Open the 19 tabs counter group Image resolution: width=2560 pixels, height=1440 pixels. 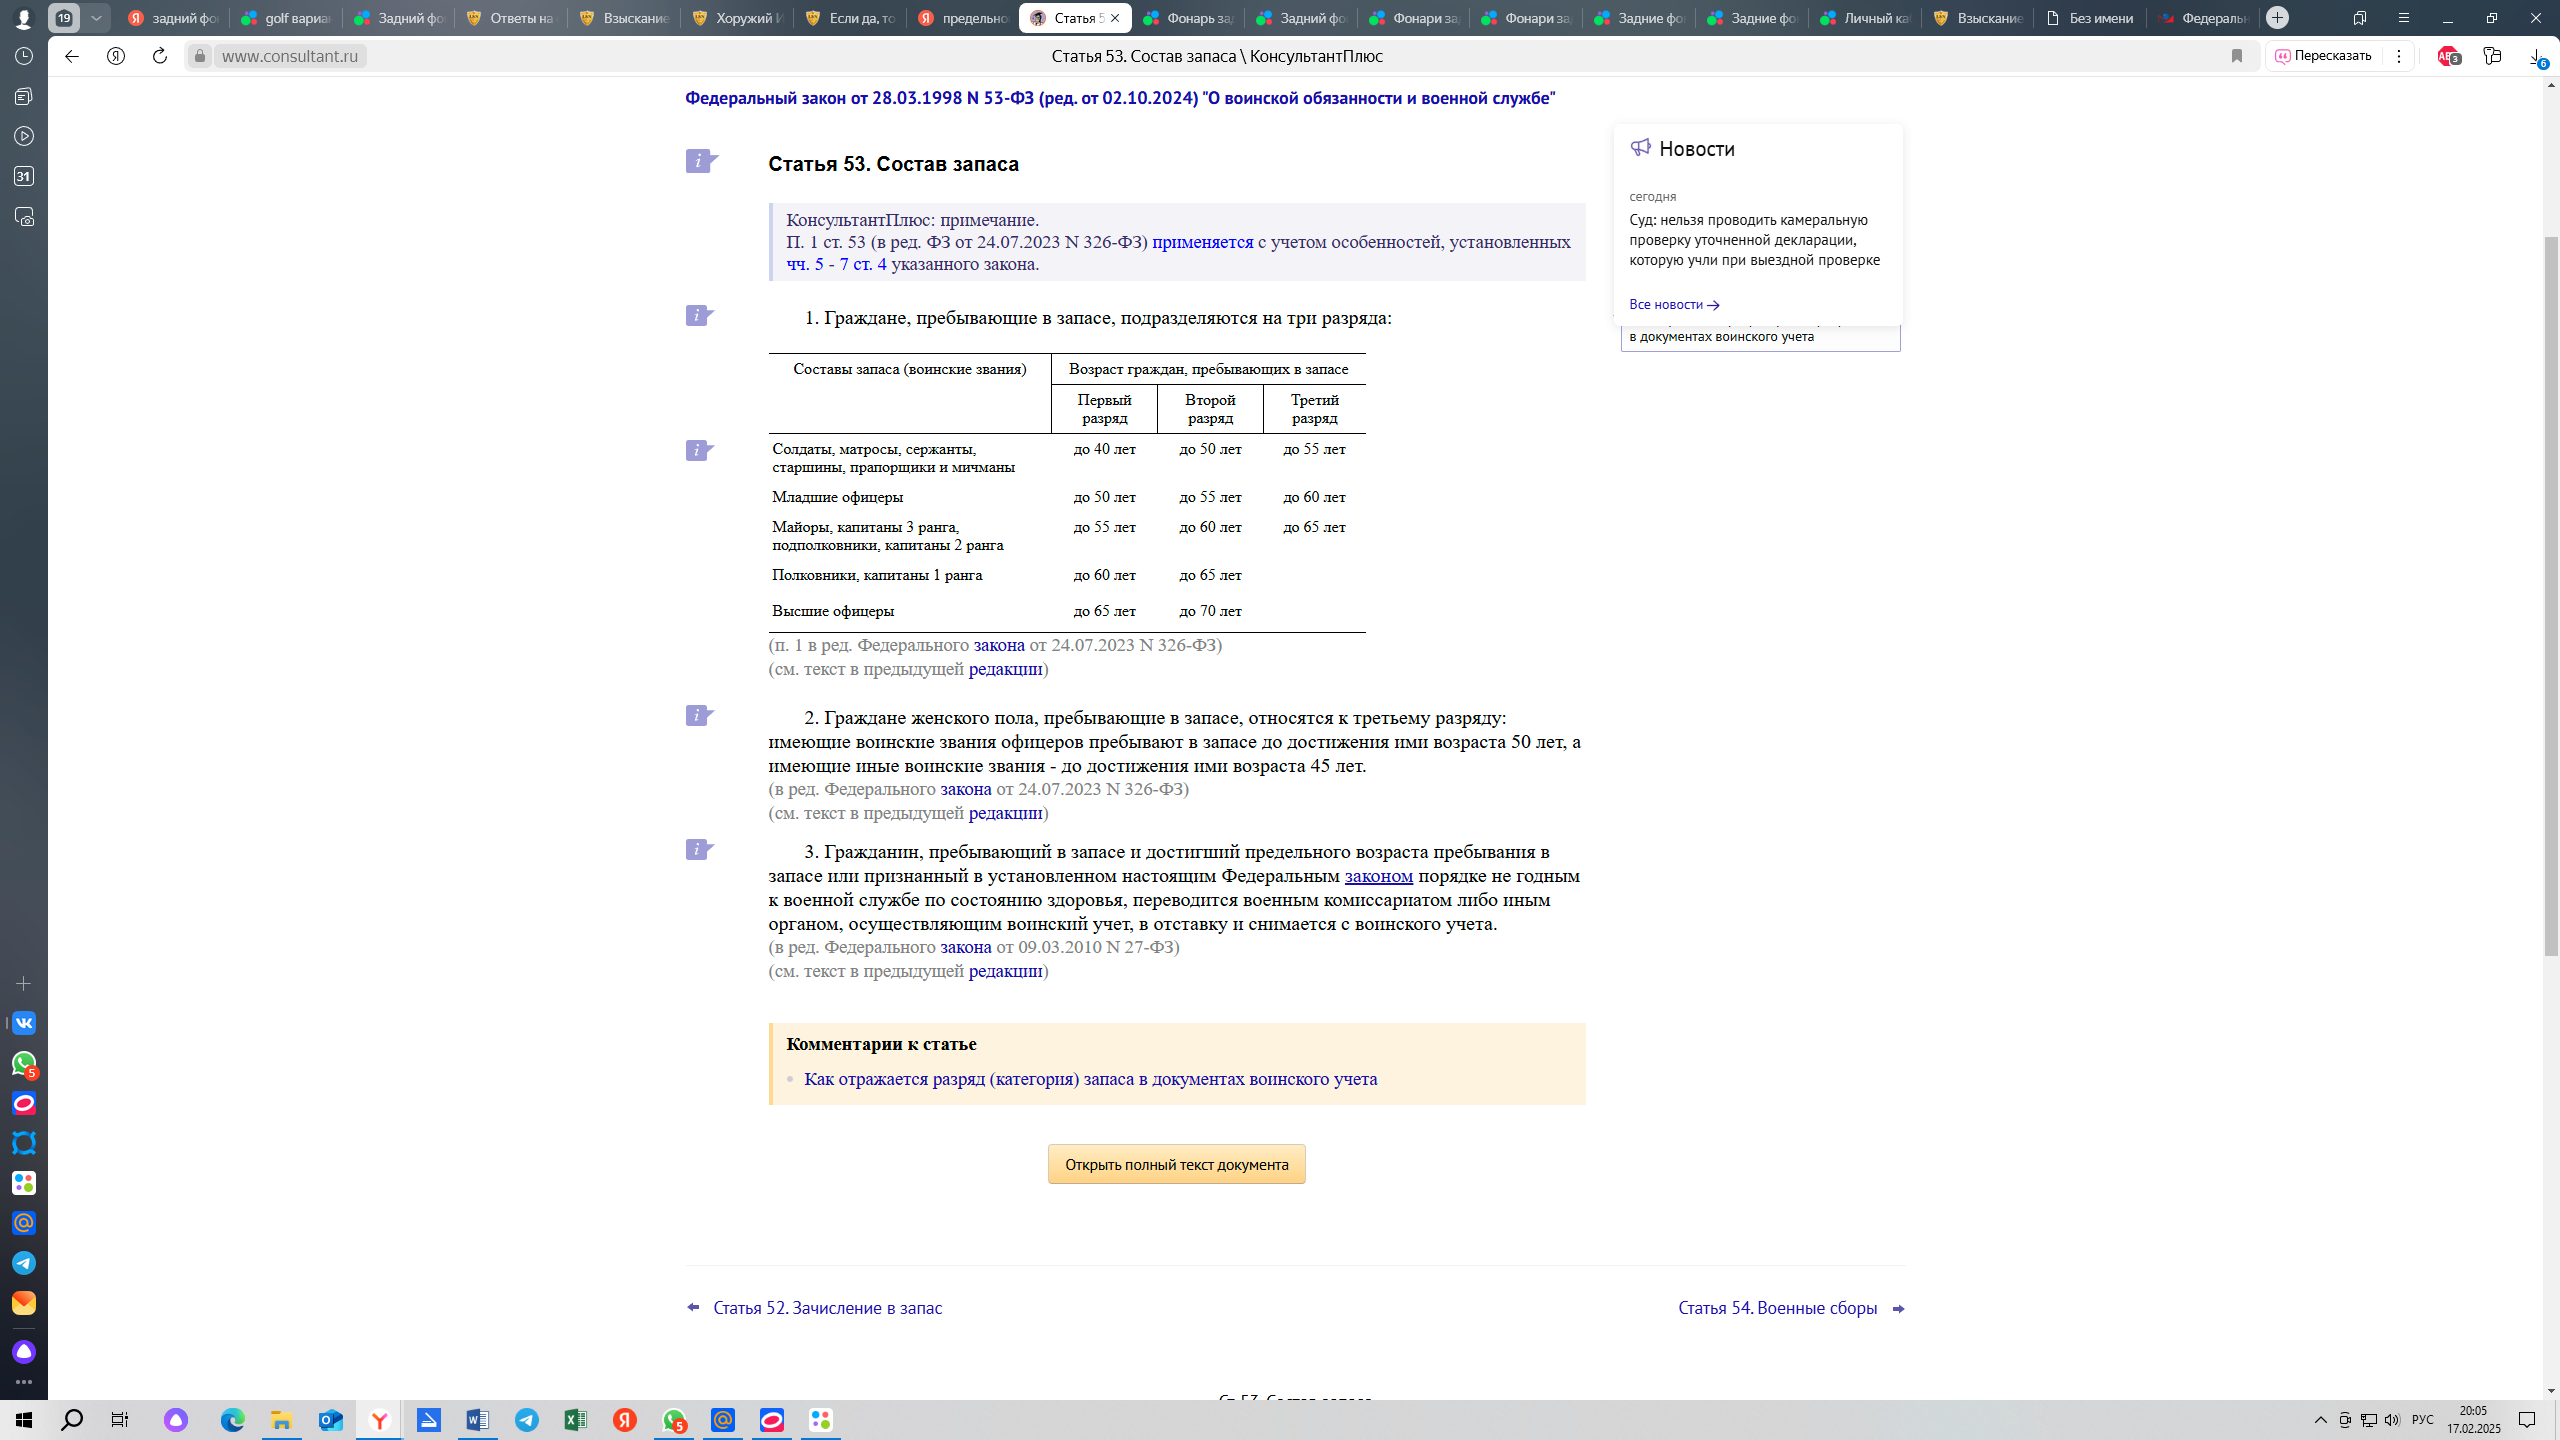pos(64,18)
